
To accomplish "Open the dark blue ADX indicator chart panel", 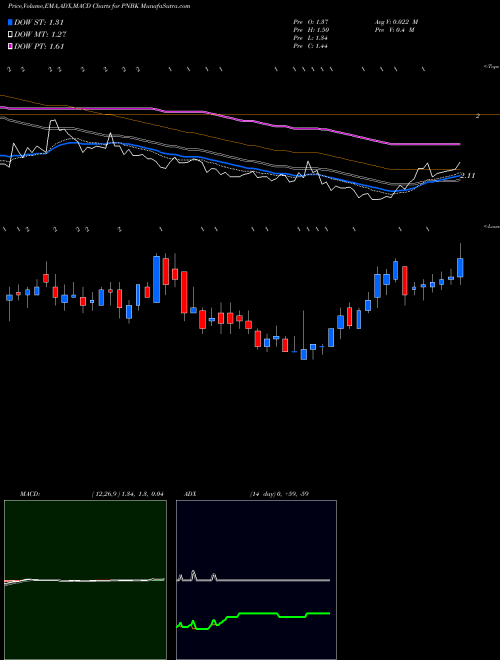I will pyautogui.click(x=256, y=580).
